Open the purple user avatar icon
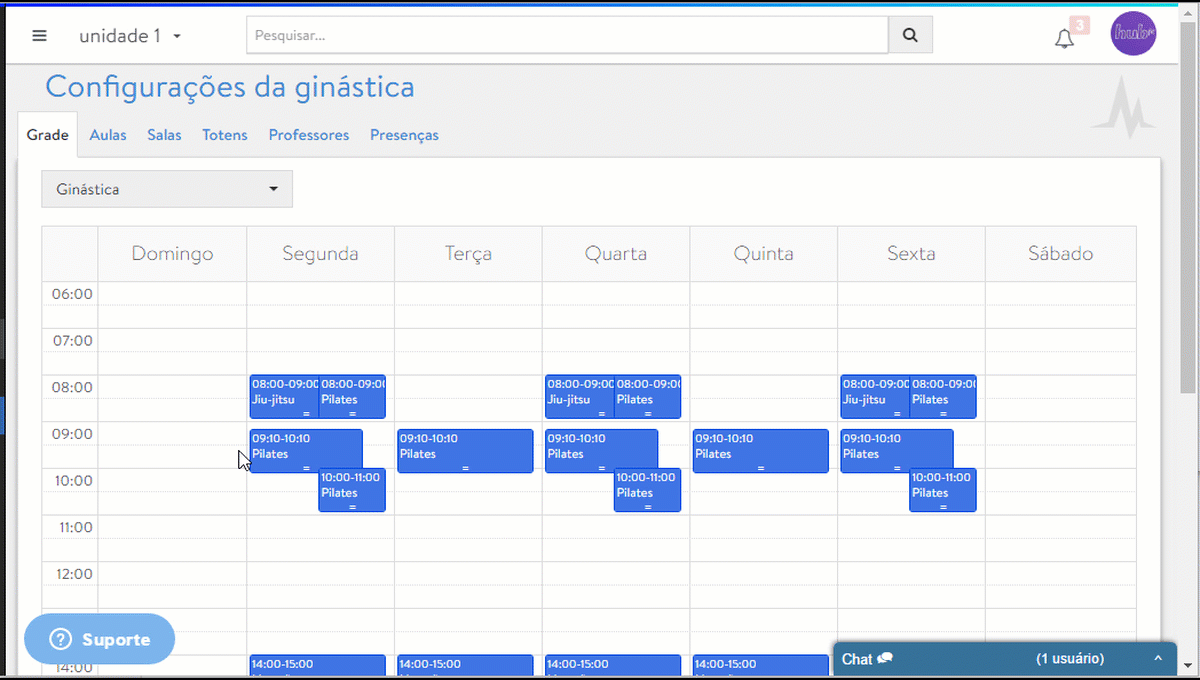The width and height of the screenshot is (1200, 680). click(x=1133, y=34)
